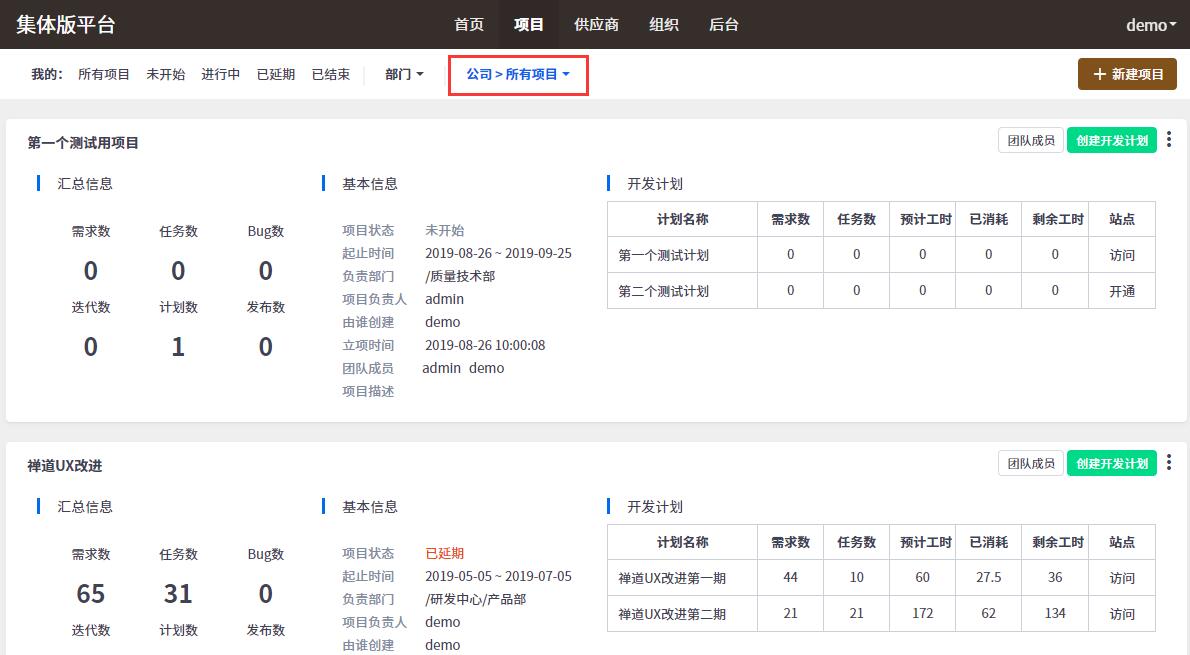Click 需求数 value 65

tap(90, 594)
